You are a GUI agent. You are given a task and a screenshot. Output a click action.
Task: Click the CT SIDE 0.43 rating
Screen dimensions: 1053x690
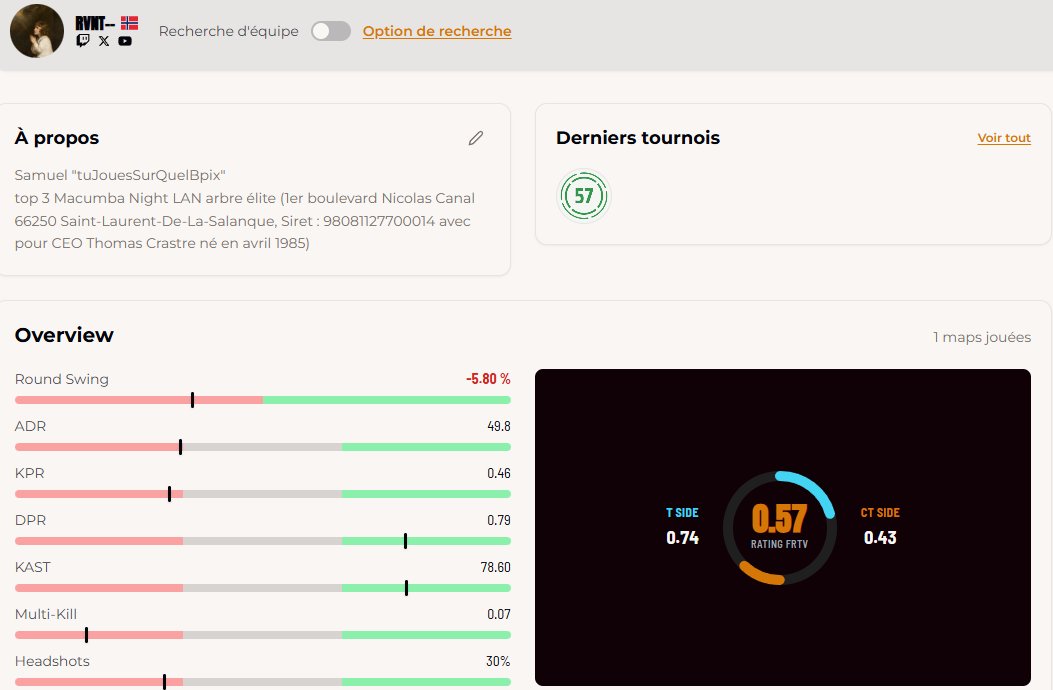pyautogui.click(x=880, y=525)
